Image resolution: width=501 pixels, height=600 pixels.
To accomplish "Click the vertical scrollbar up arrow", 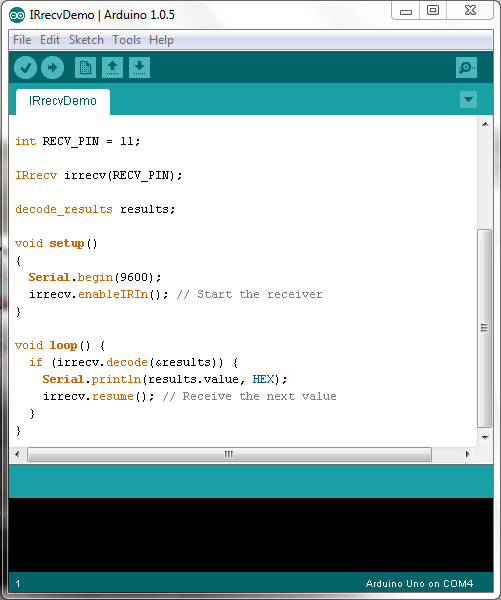I will pos(485,124).
